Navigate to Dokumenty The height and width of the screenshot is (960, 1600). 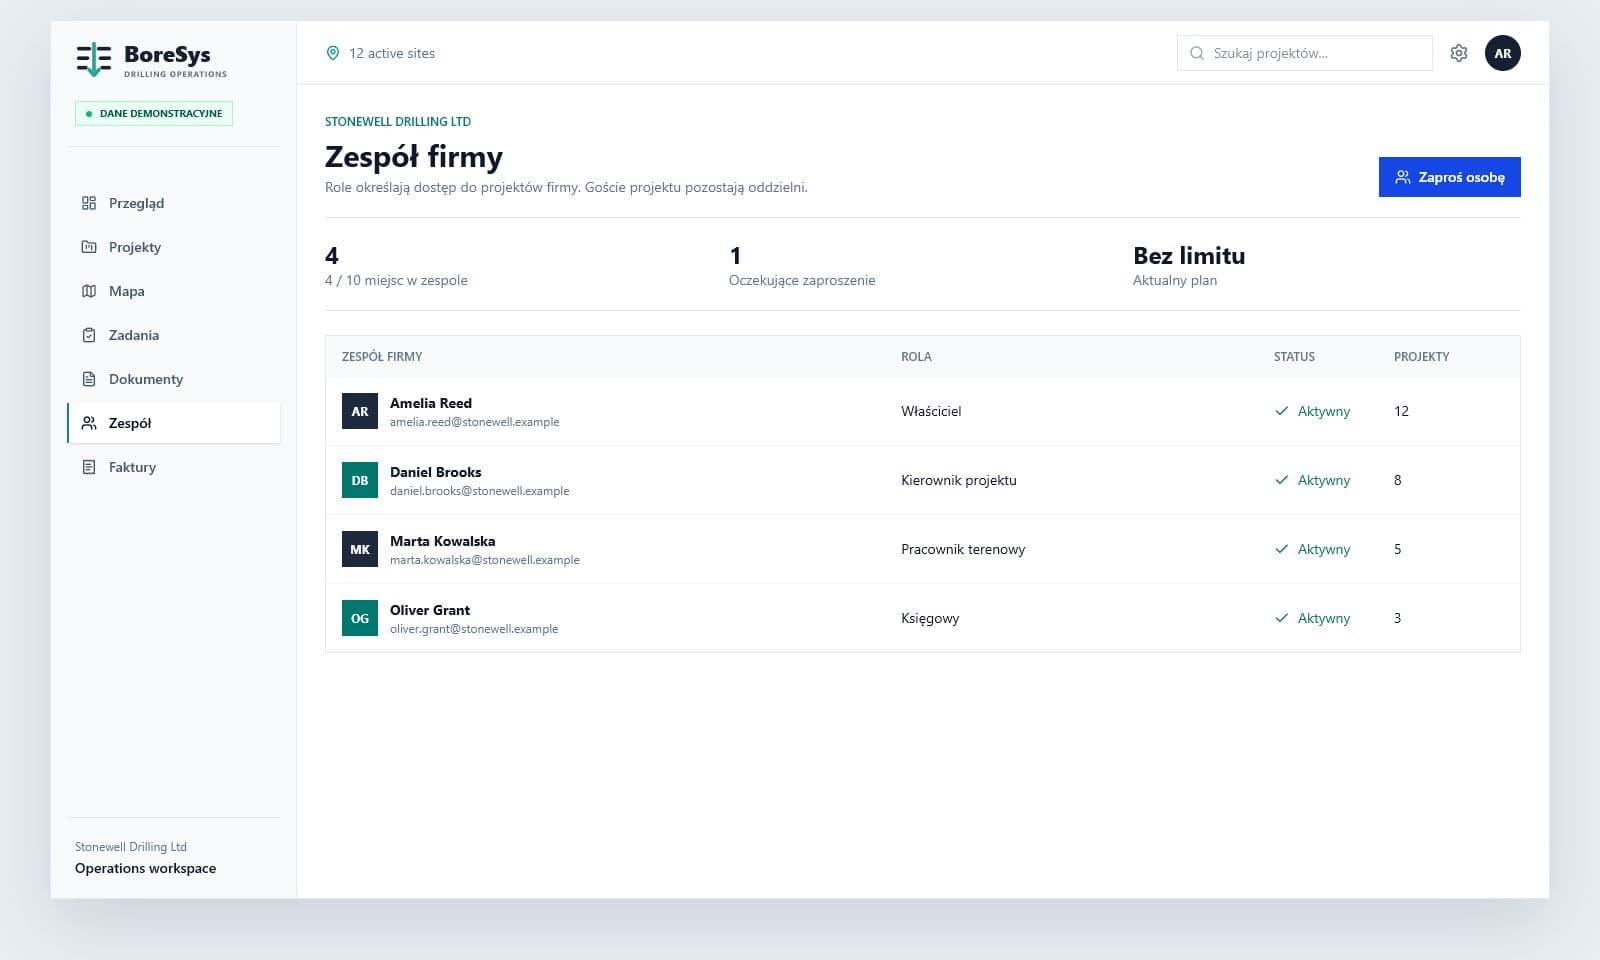click(x=174, y=379)
